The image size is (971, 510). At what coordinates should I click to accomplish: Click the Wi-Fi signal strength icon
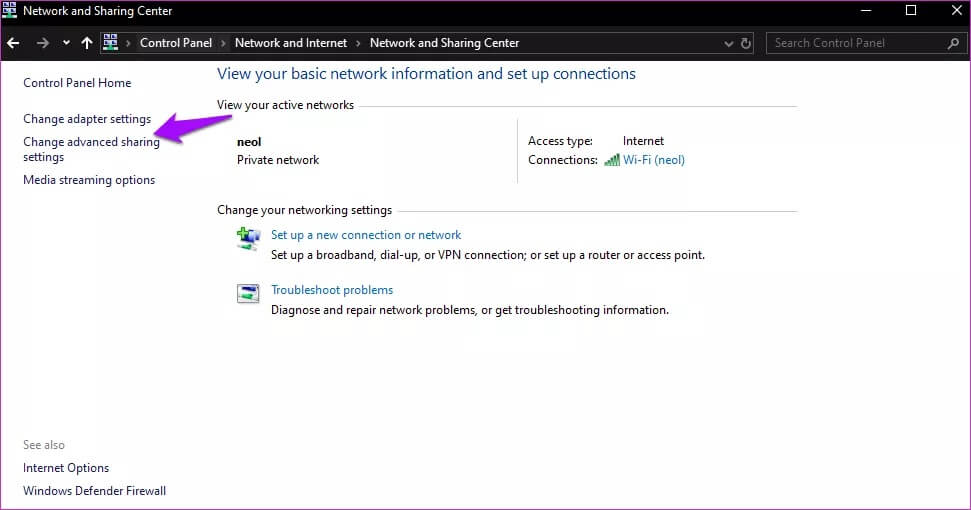point(612,160)
